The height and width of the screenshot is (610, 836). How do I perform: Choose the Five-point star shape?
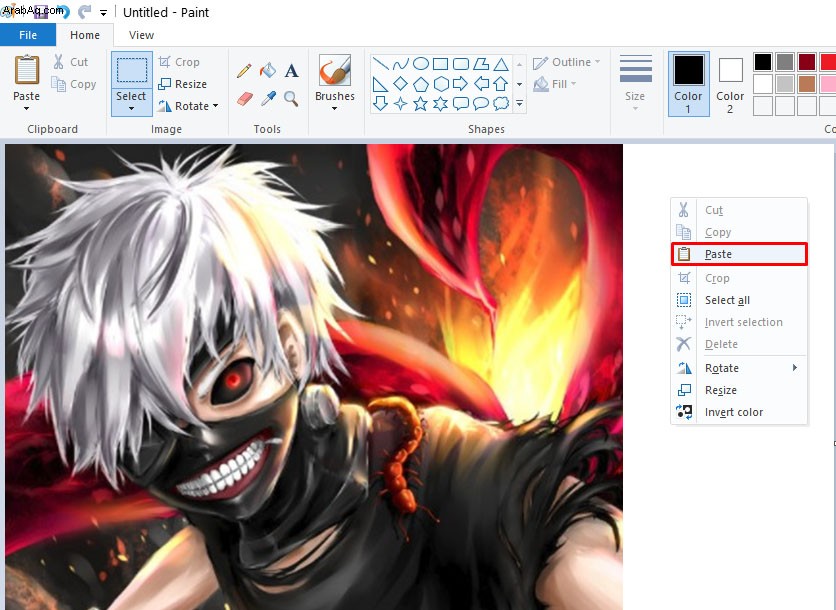tap(421, 103)
